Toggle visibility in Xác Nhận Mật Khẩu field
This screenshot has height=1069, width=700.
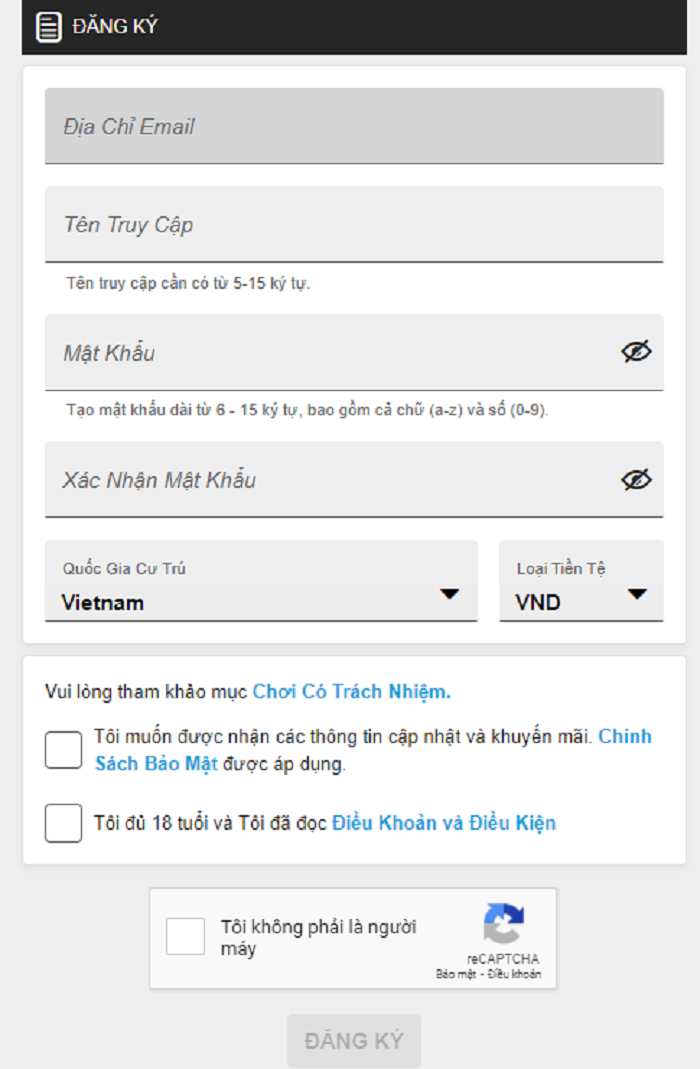pyautogui.click(x=636, y=479)
